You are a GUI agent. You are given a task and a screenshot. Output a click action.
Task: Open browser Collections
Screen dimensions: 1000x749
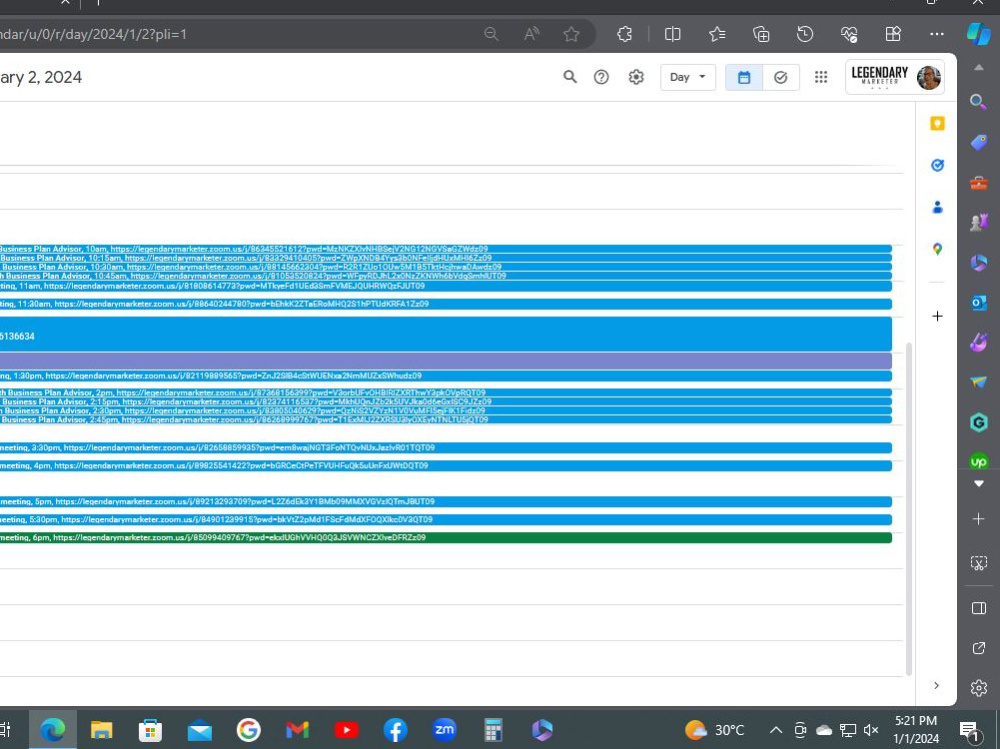pos(761,34)
